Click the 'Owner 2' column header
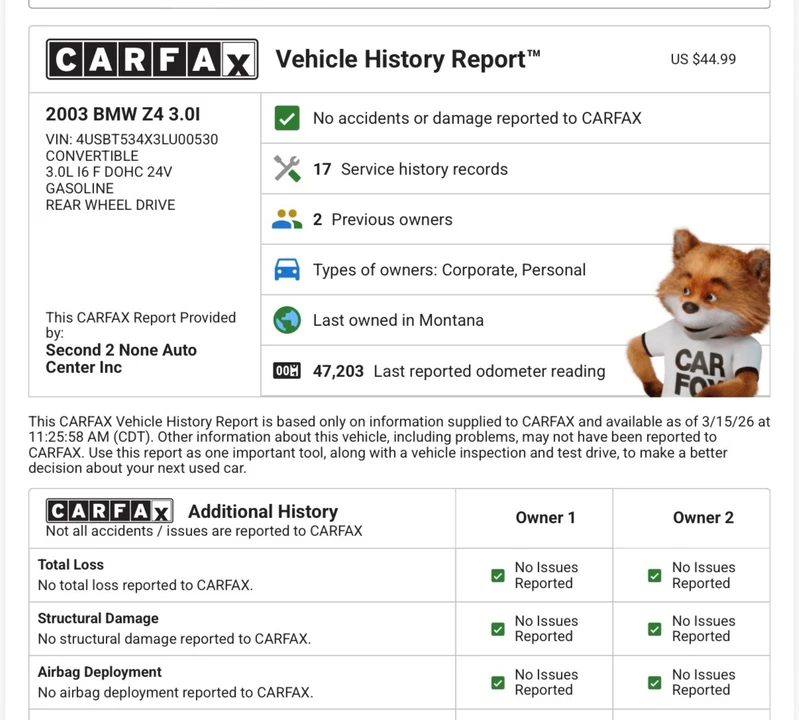799x720 pixels. point(703,518)
